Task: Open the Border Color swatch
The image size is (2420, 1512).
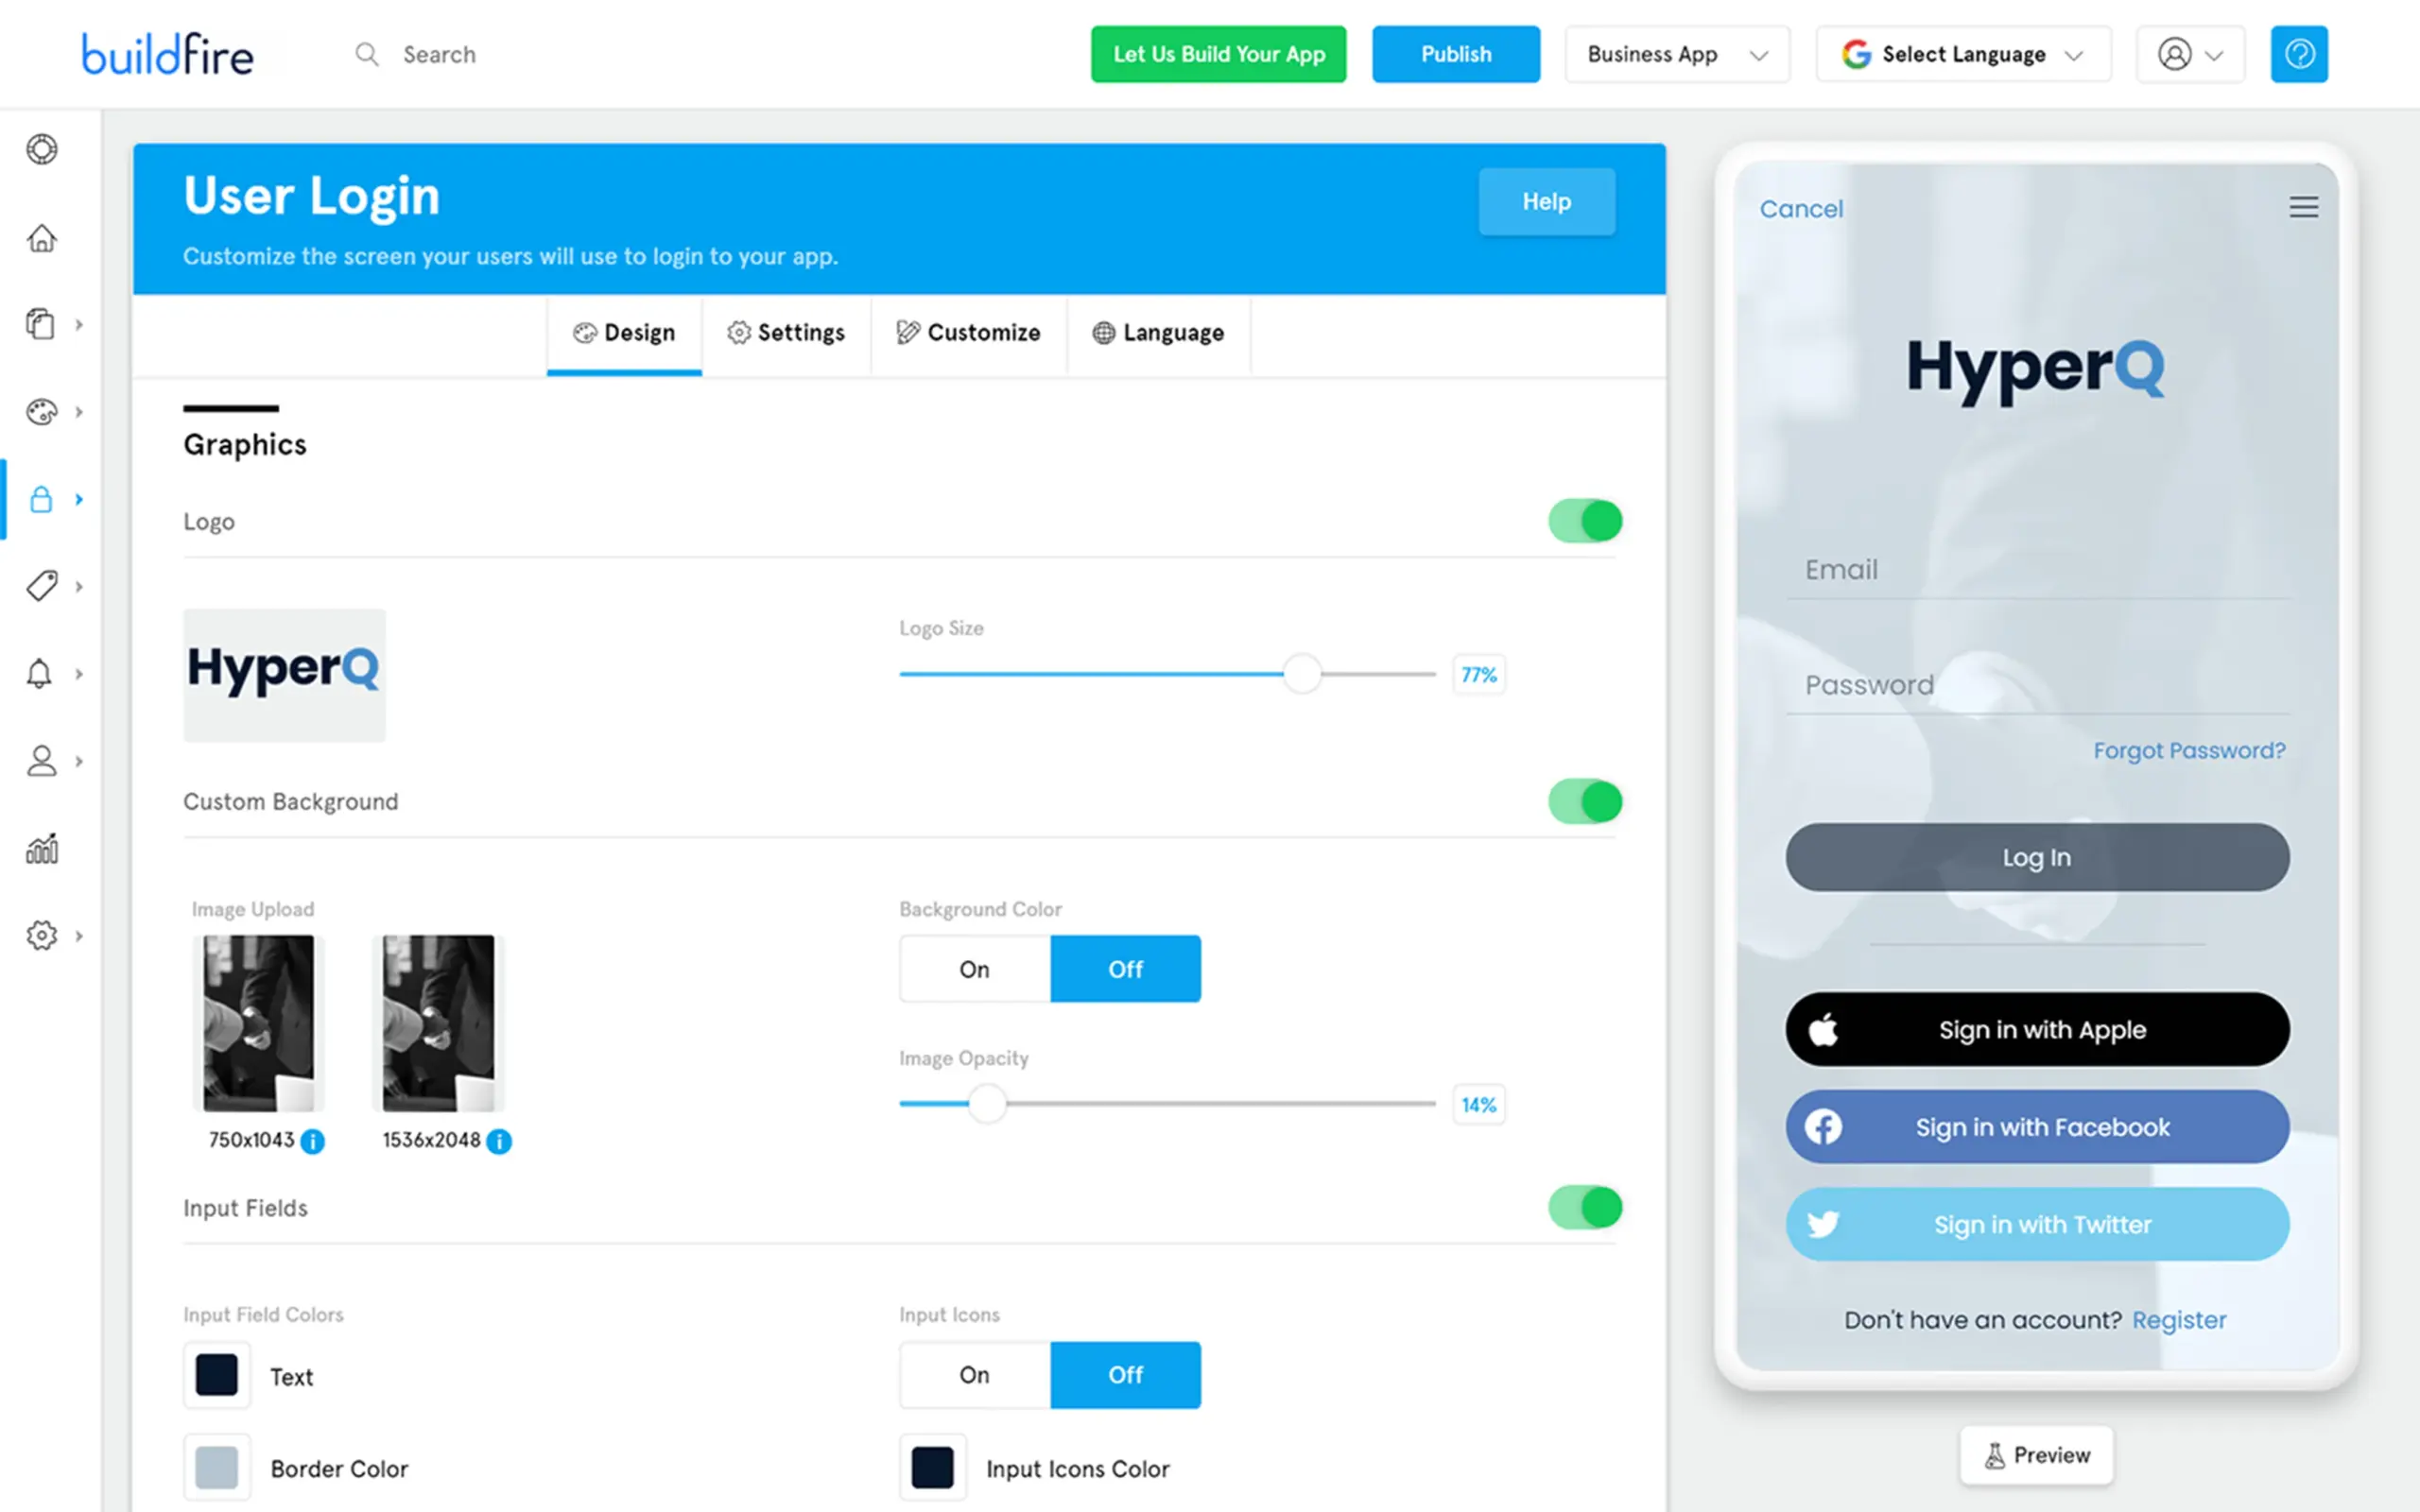Action: (217, 1468)
